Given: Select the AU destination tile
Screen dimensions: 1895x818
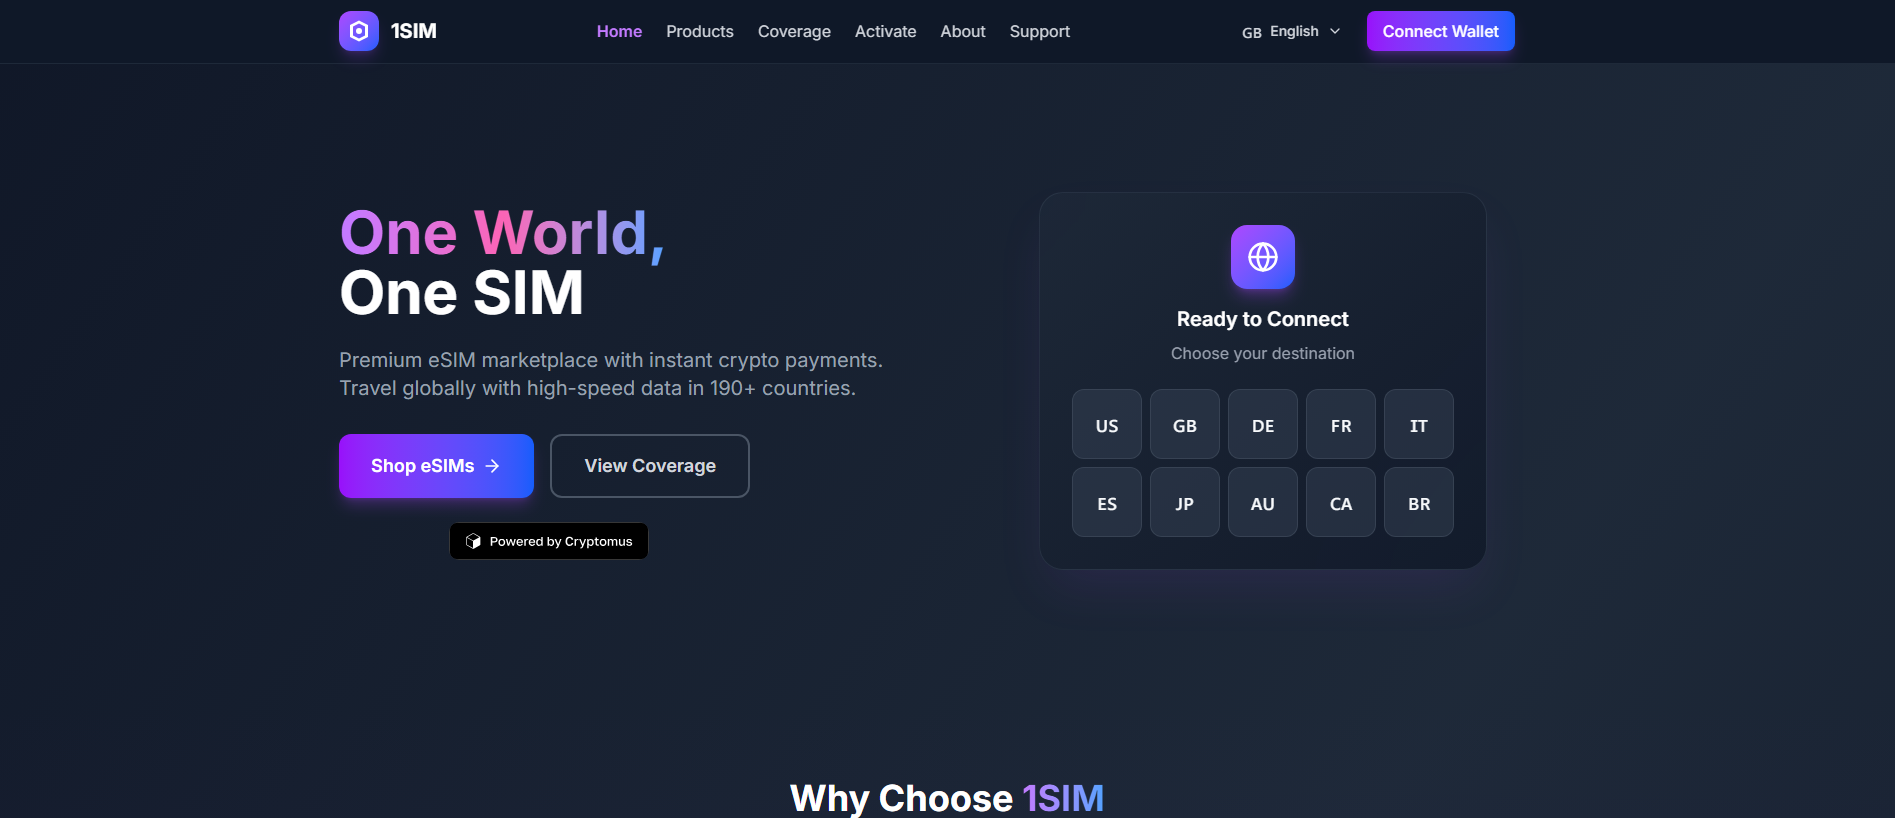Looking at the screenshot, I should pos(1263,502).
